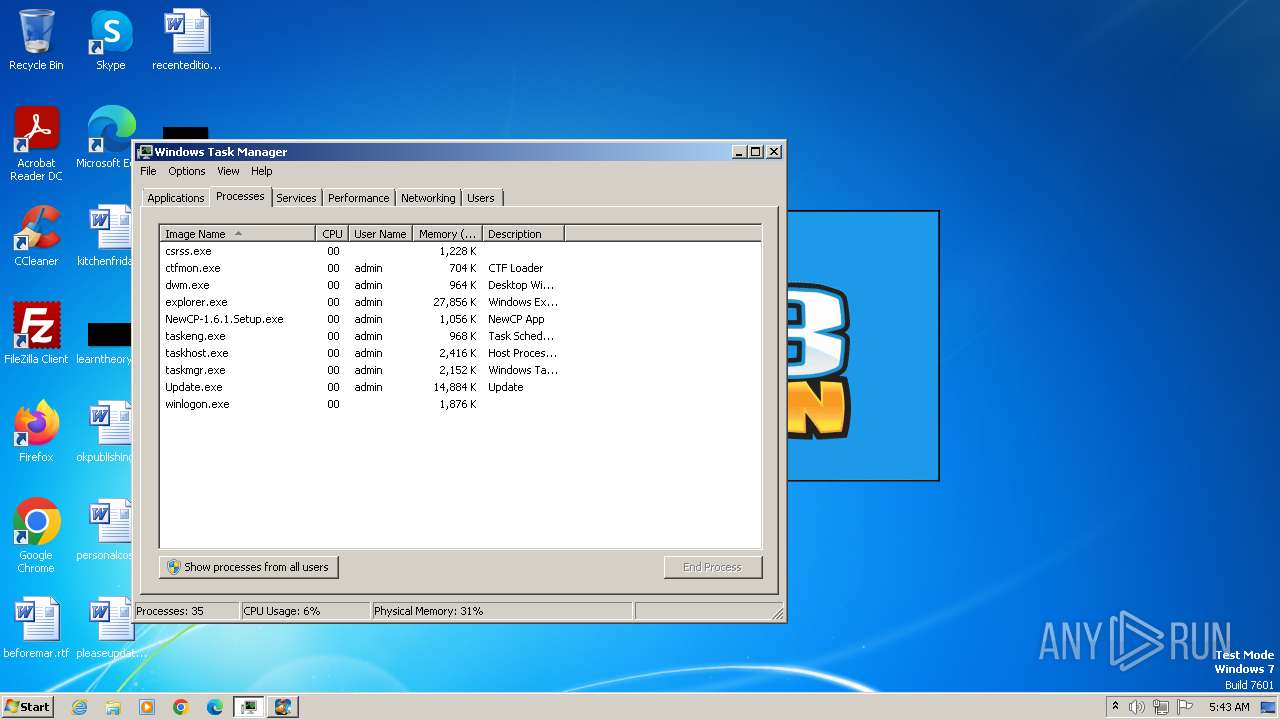Sort processes by User Name column
This screenshot has width=1280, height=720.
pos(380,234)
